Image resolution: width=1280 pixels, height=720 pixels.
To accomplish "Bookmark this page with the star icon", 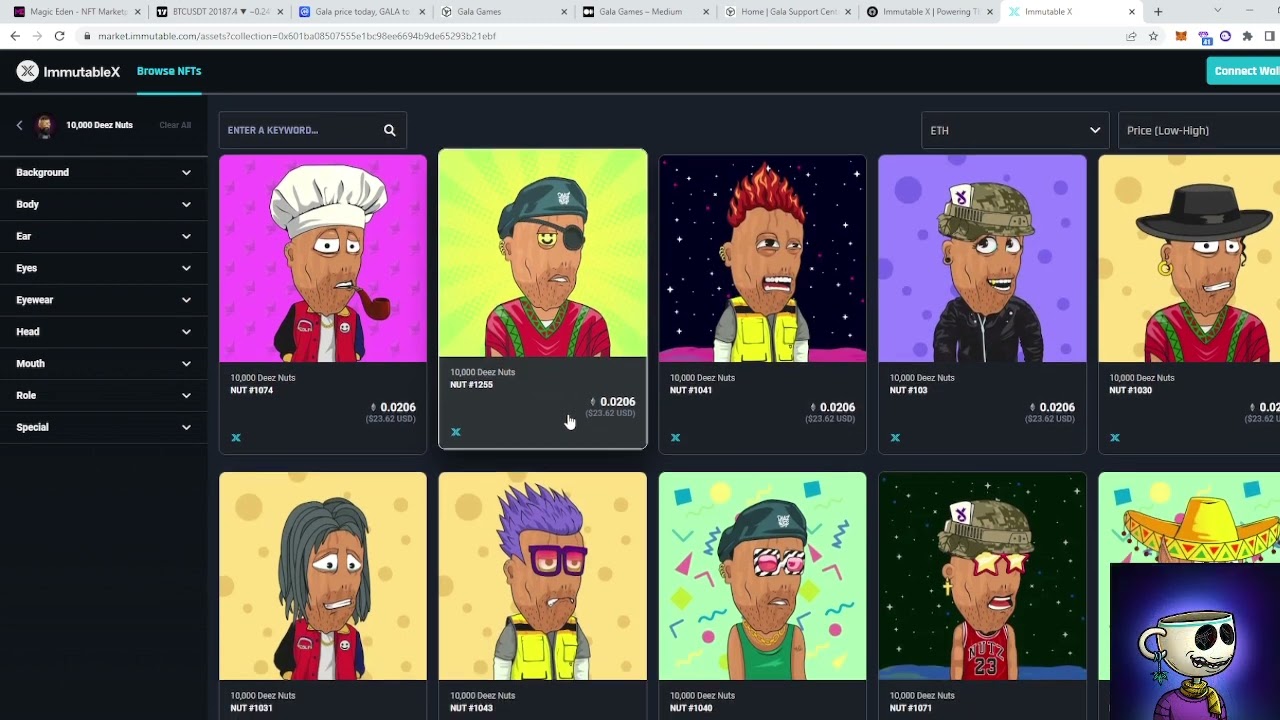I will coord(1153,36).
